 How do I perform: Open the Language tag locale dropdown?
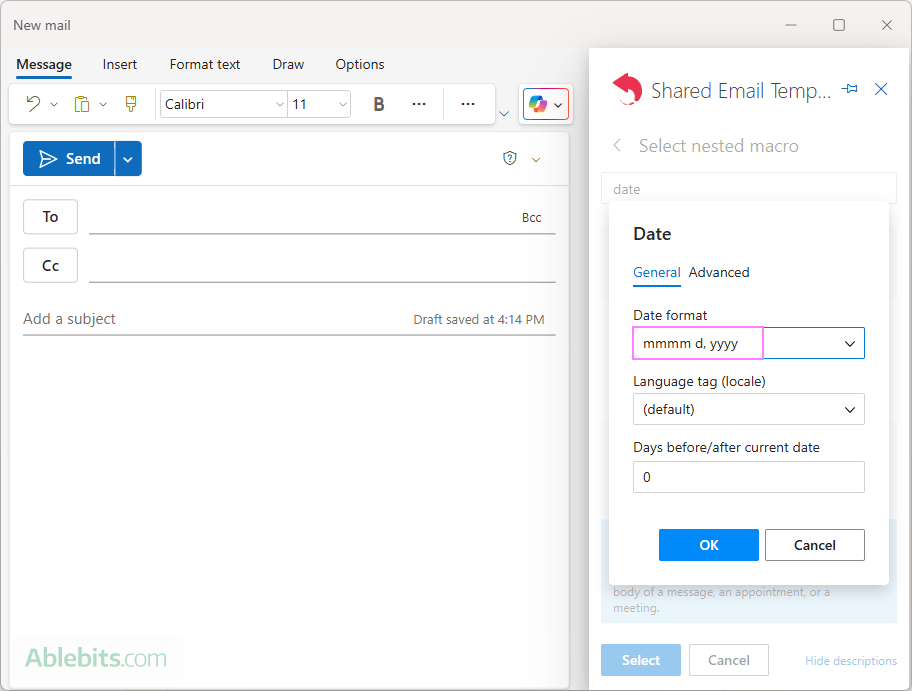coord(749,409)
